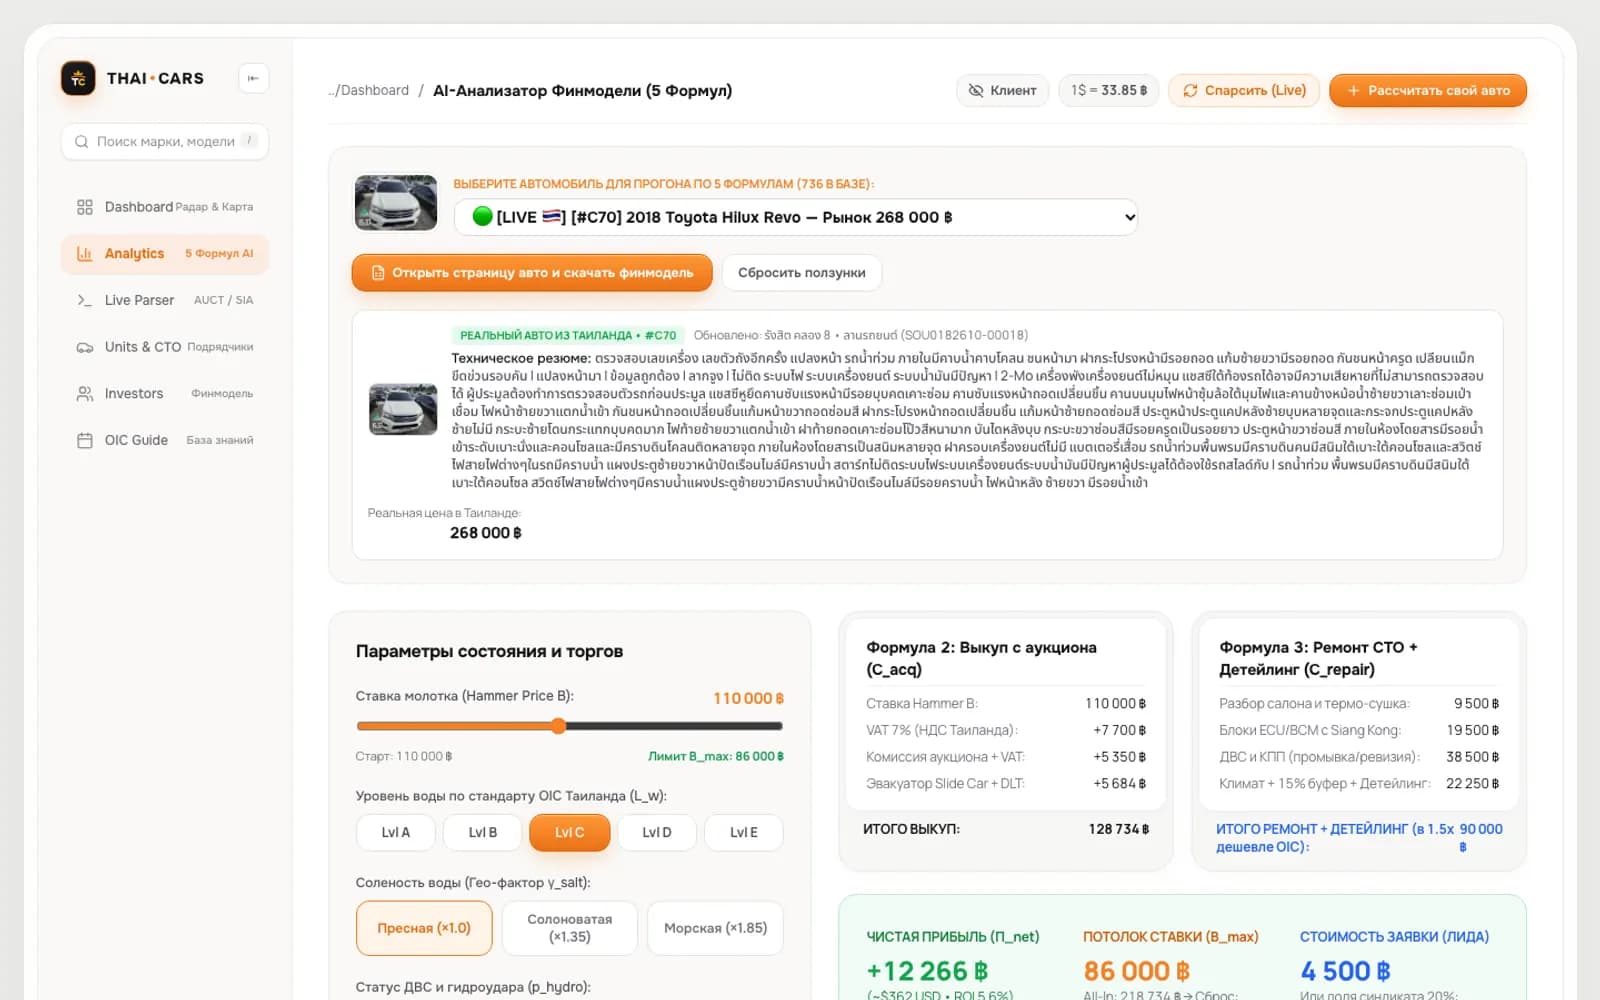Click the hidden-eye icon on Клиент
This screenshot has height=1000, width=1600.
pos(976,90)
